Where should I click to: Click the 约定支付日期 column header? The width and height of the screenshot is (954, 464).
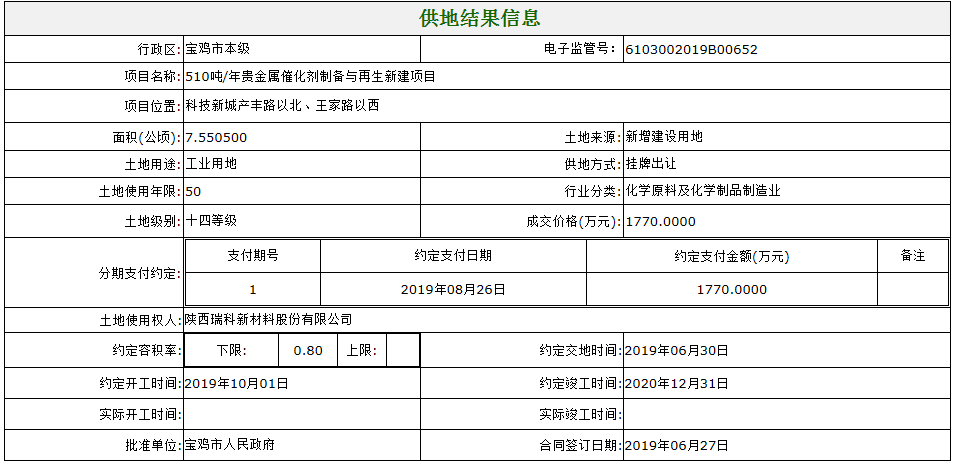click(453, 256)
